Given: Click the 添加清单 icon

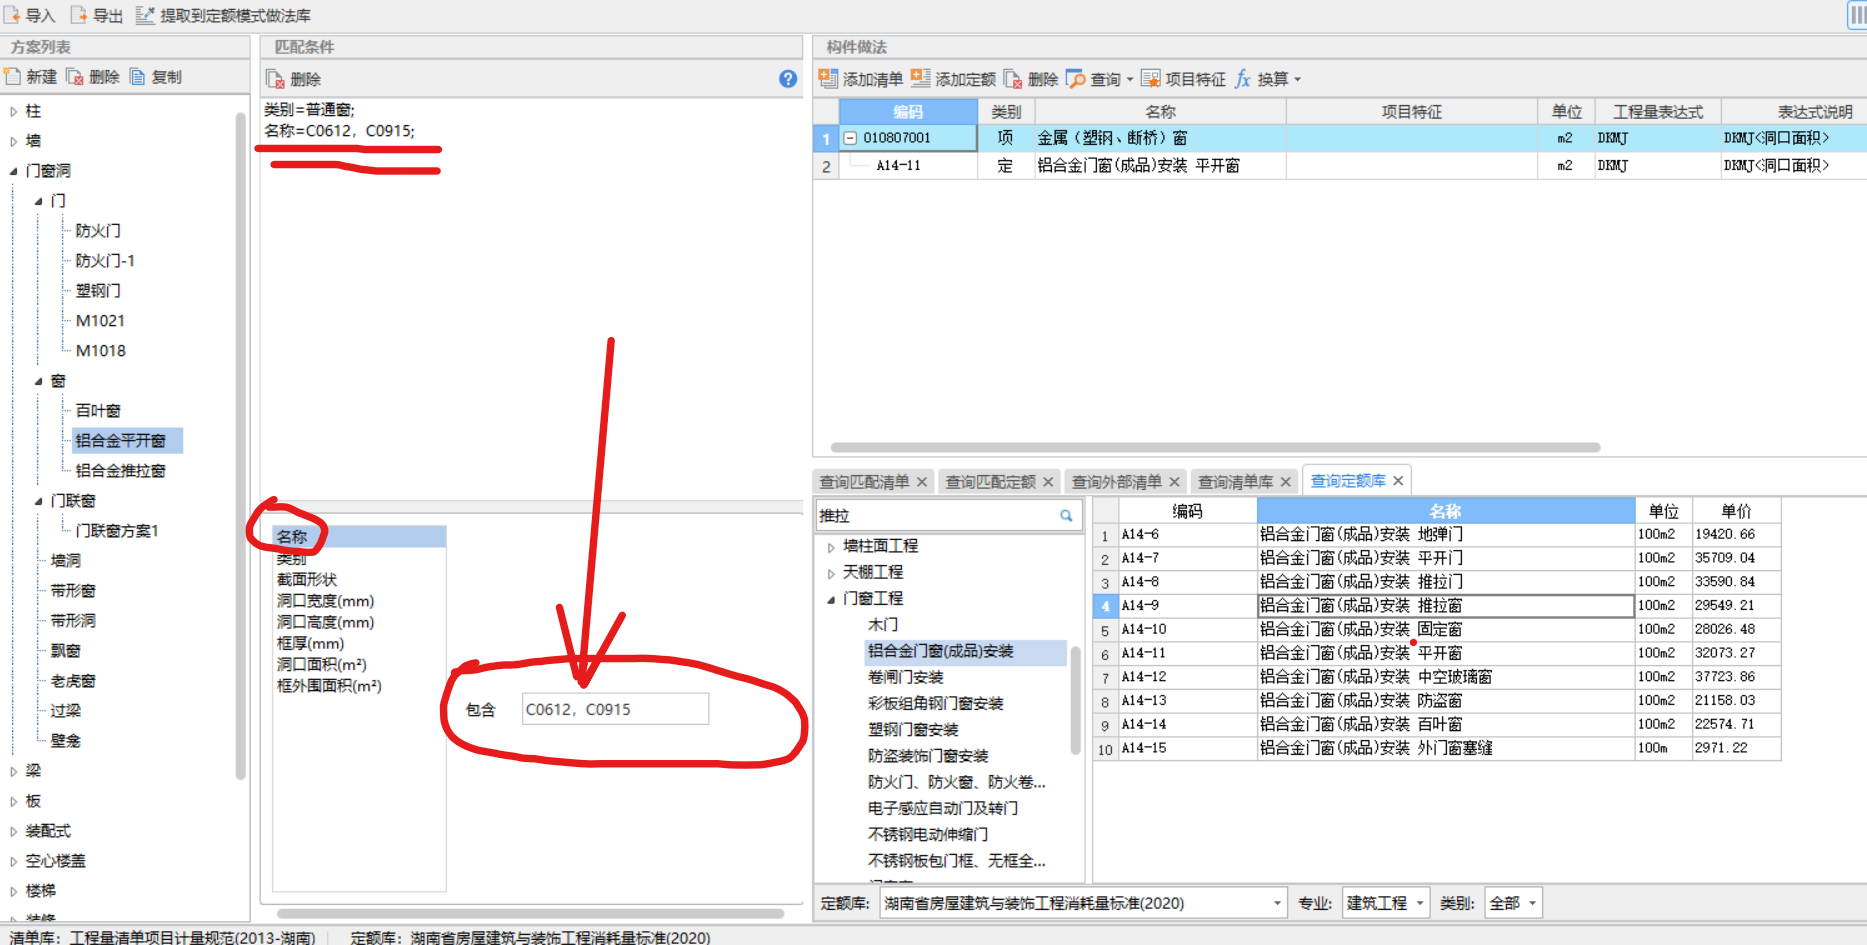Looking at the screenshot, I should click(828, 78).
